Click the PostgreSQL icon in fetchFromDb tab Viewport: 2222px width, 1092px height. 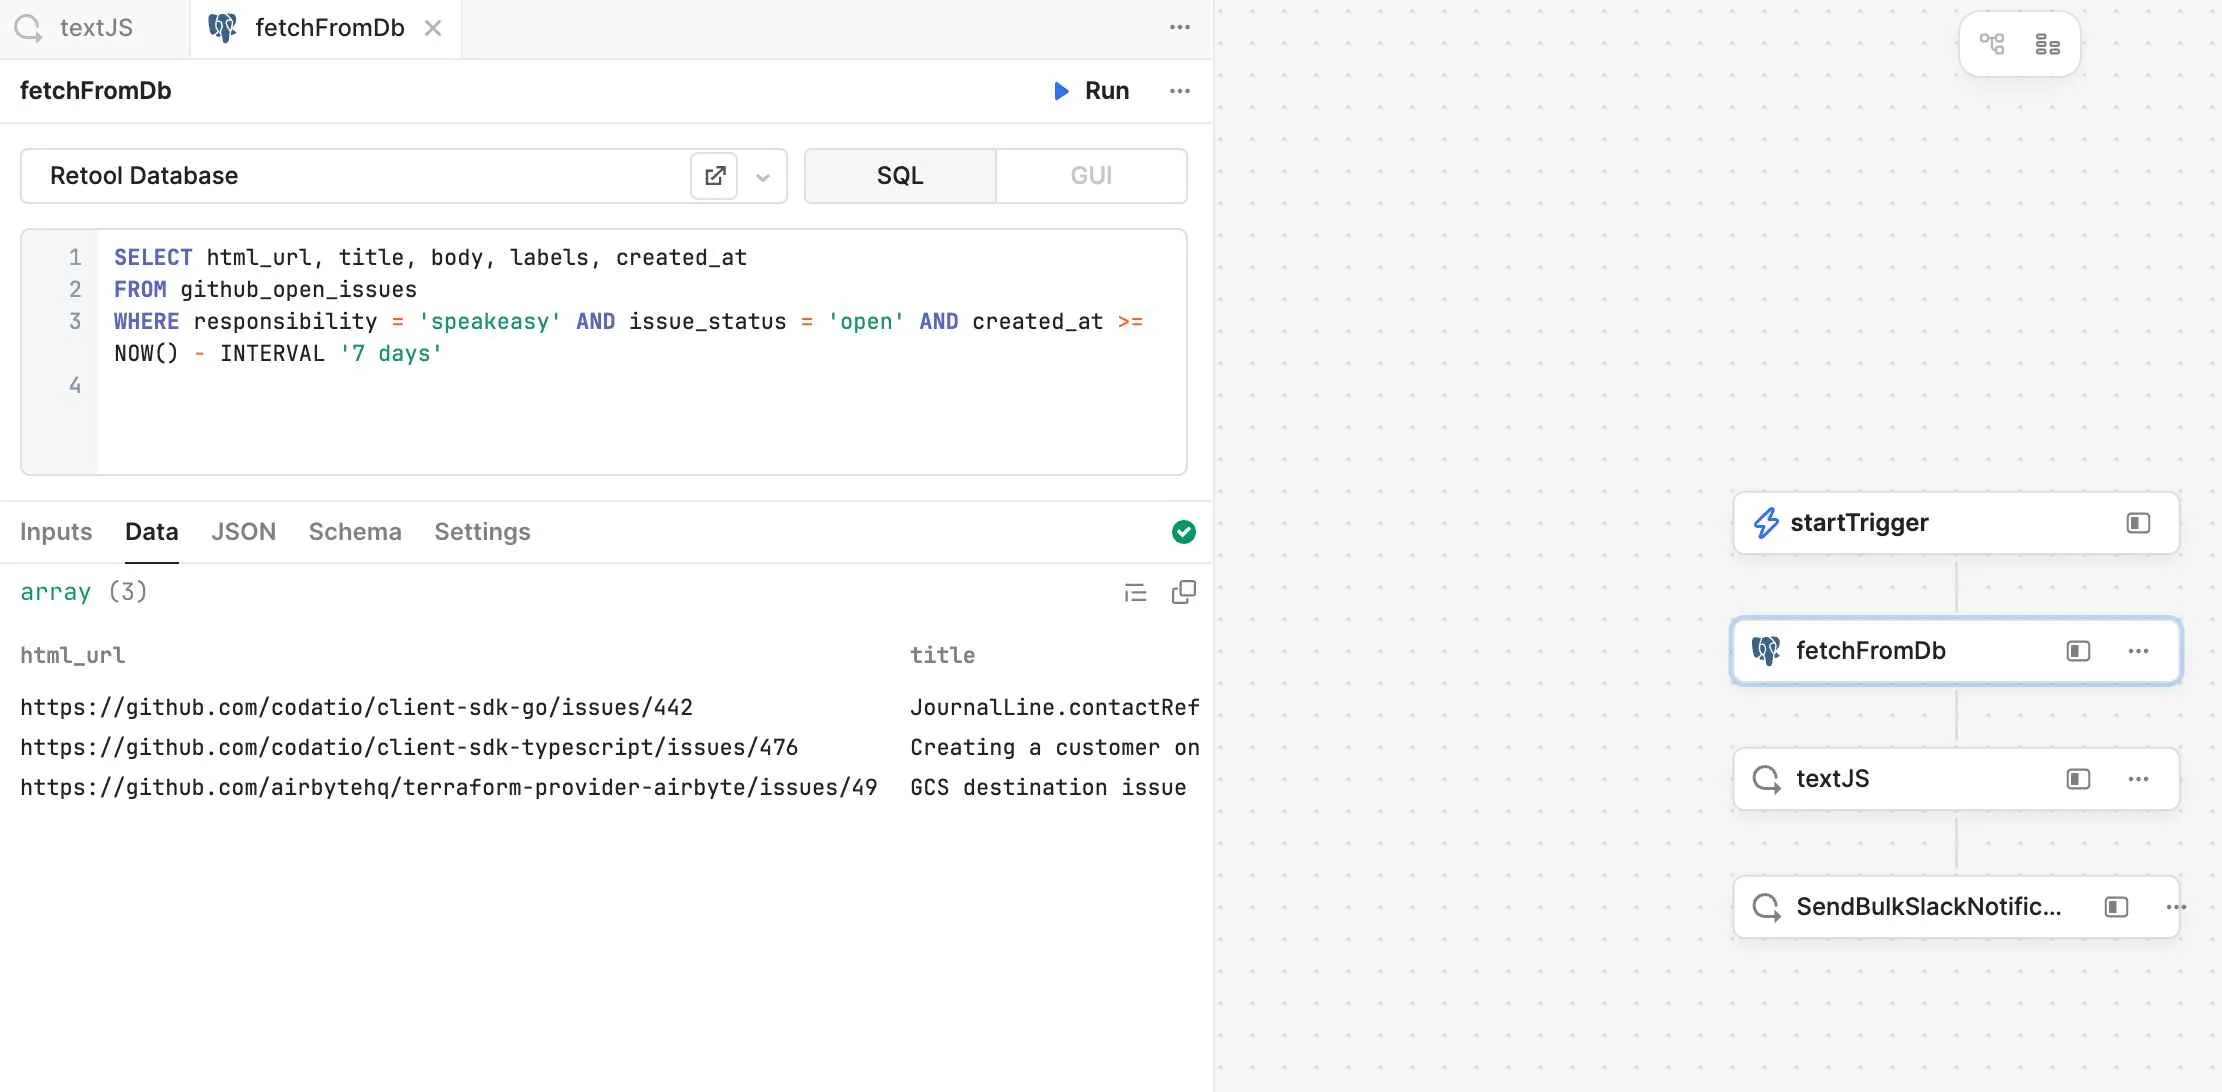(x=222, y=28)
